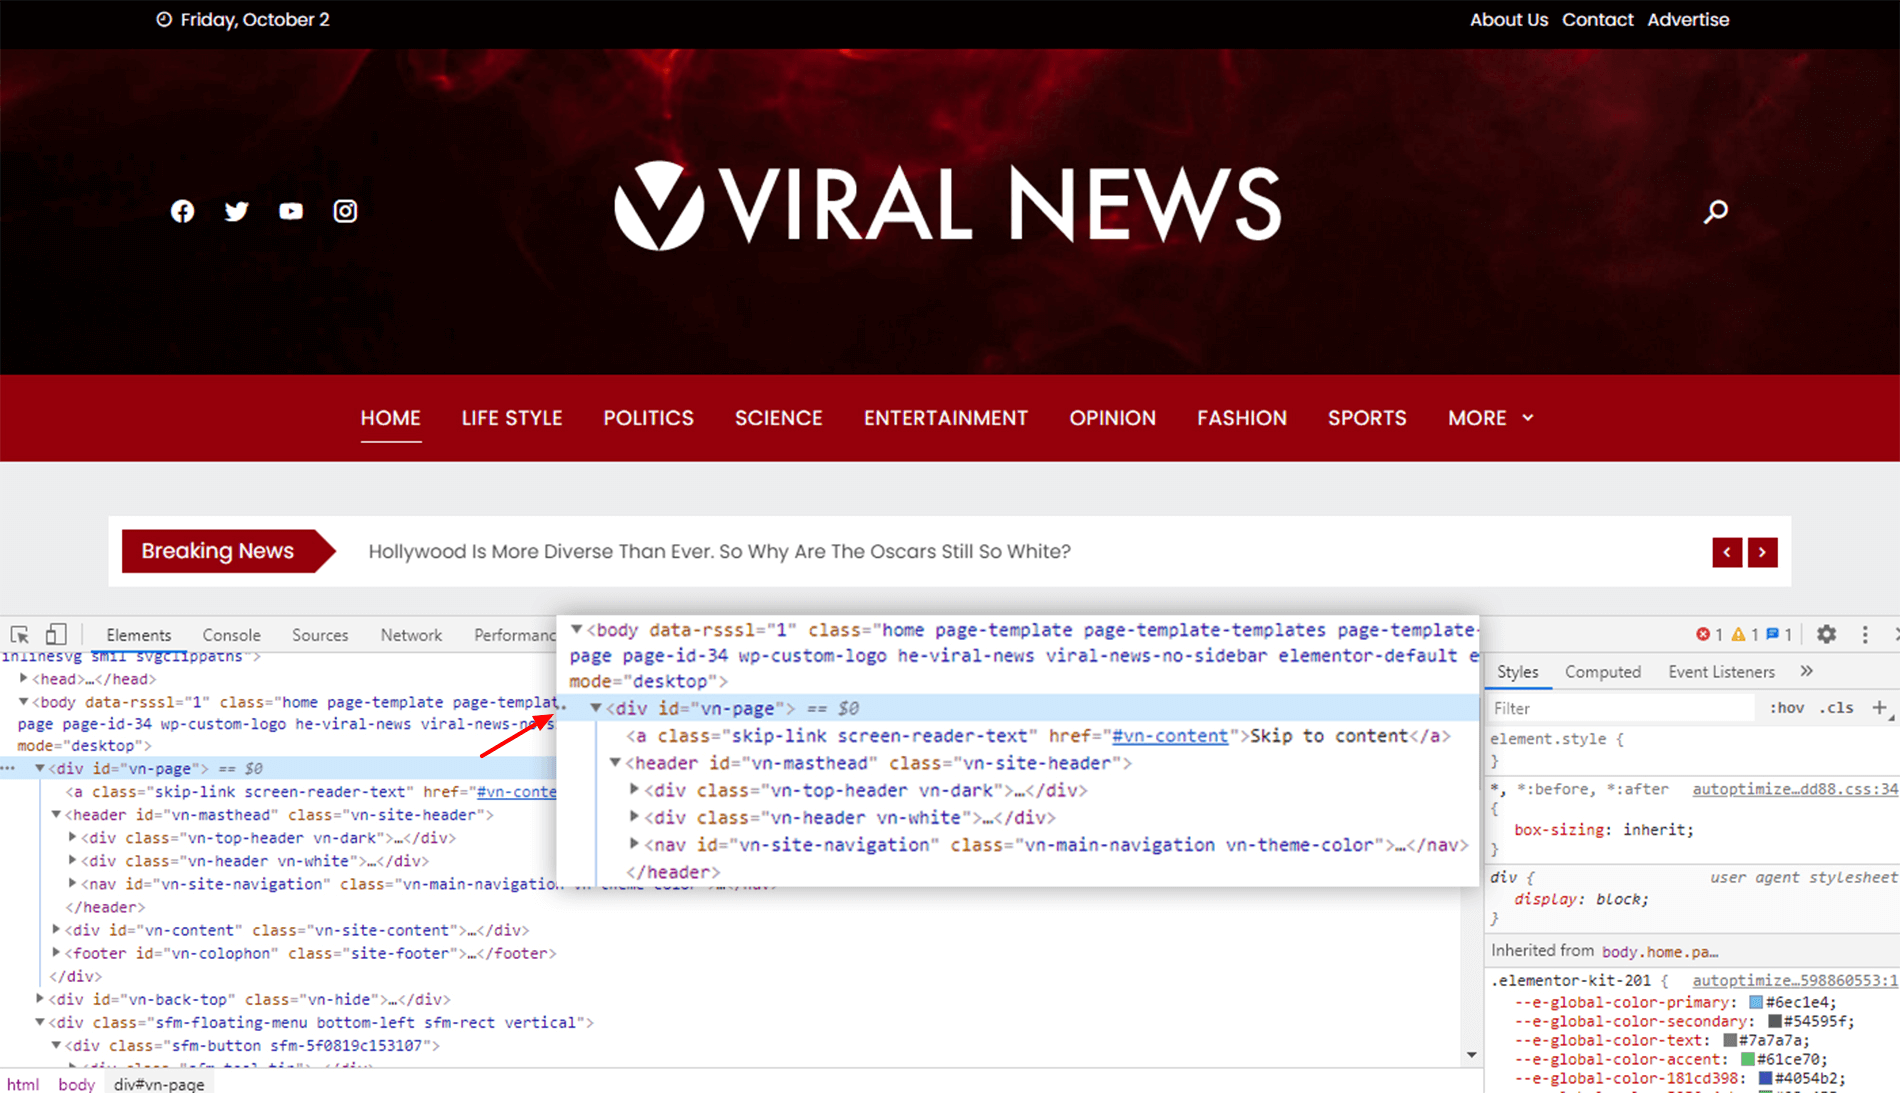Select the body breadcrumb at bottom
Screen dimensions: 1900x1093
(x=76, y=1084)
